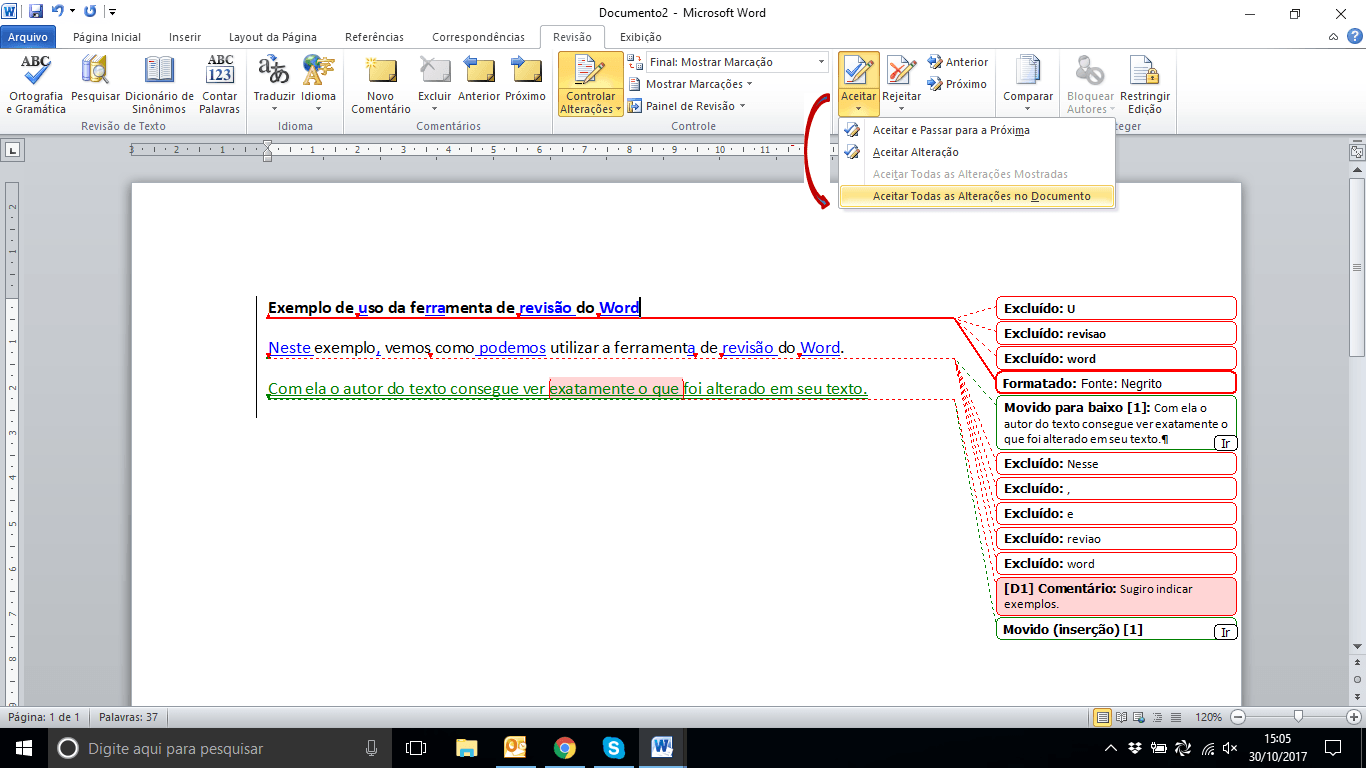The height and width of the screenshot is (768, 1366).
Task: Click the Ortografia e Gramática icon
Action: [36, 72]
